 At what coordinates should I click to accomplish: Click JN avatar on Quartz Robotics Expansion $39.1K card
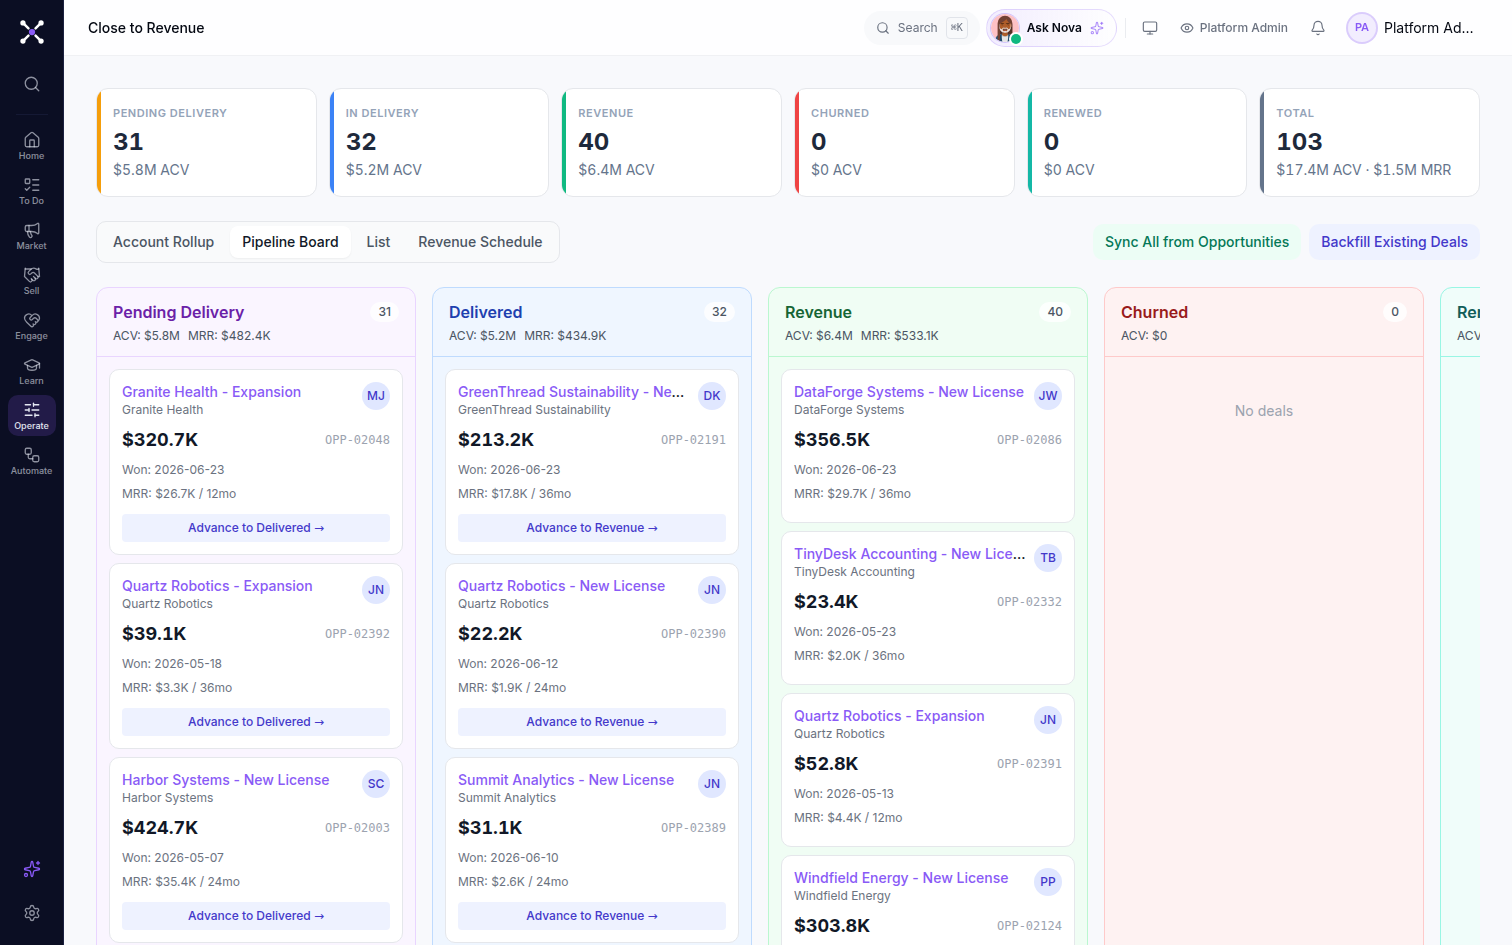376,590
